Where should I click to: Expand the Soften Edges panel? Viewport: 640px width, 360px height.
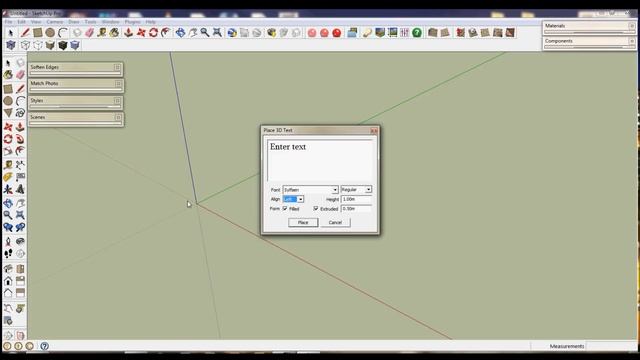[x=75, y=69]
